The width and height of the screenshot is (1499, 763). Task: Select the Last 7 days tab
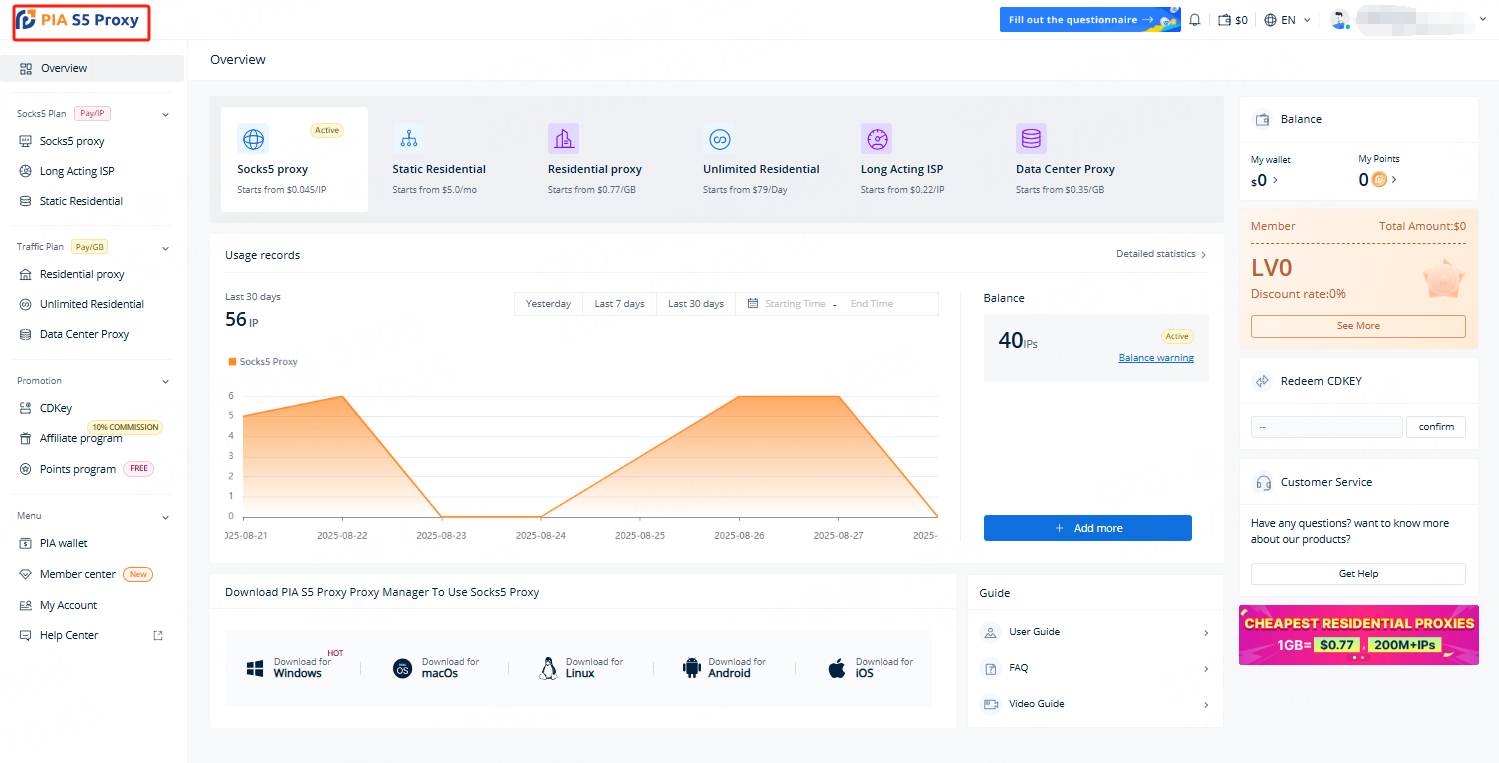click(x=619, y=304)
